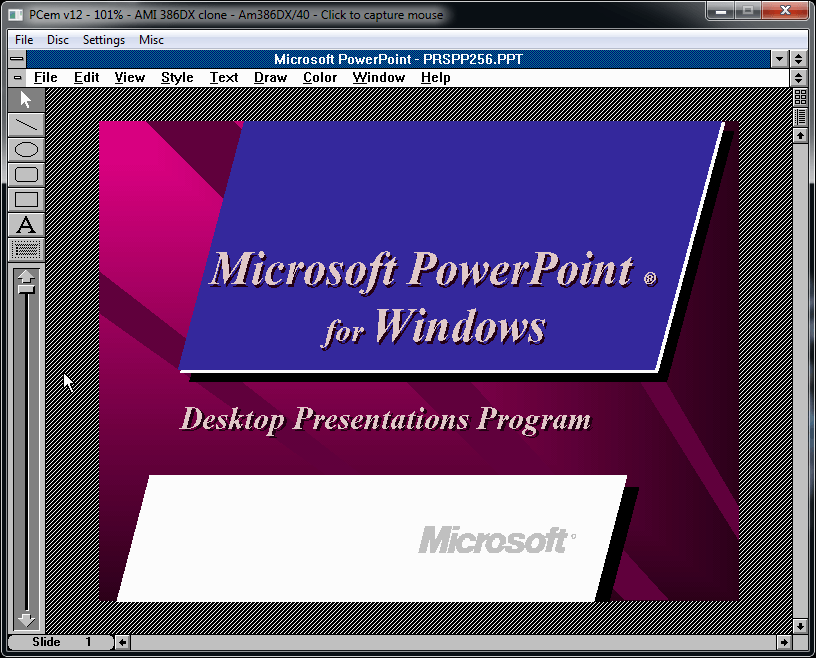Open the Edit menu
The image size is (816, 658).
pos(86,78)
